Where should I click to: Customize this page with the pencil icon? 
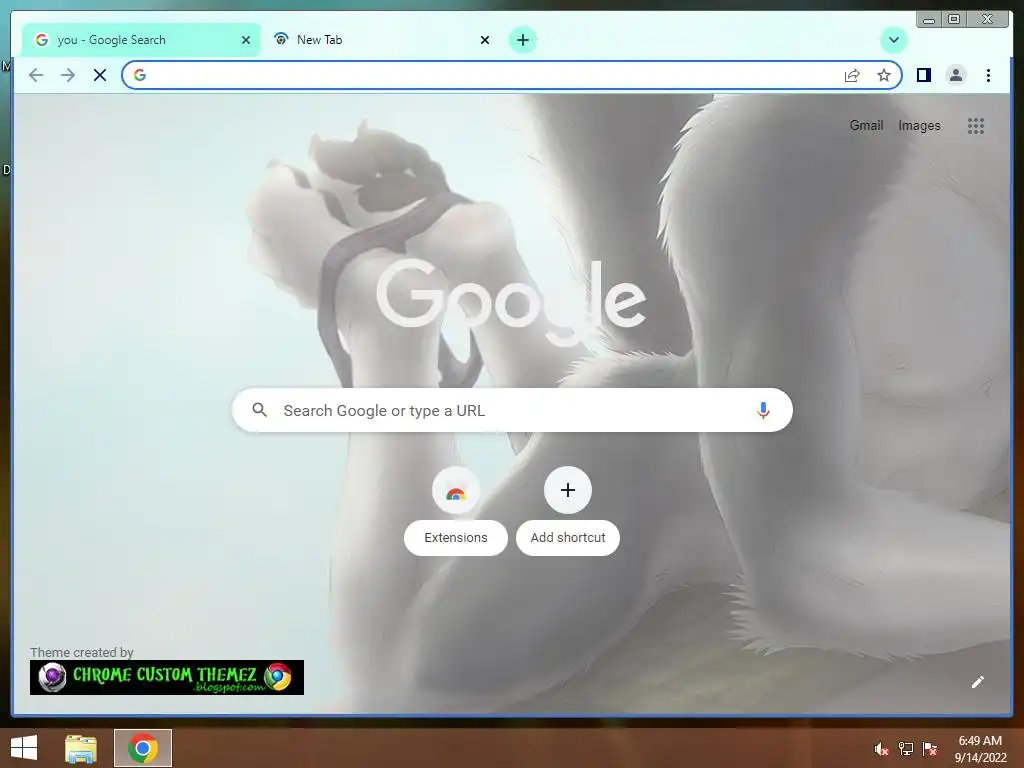pyautogui.click(x=978, y=682)
